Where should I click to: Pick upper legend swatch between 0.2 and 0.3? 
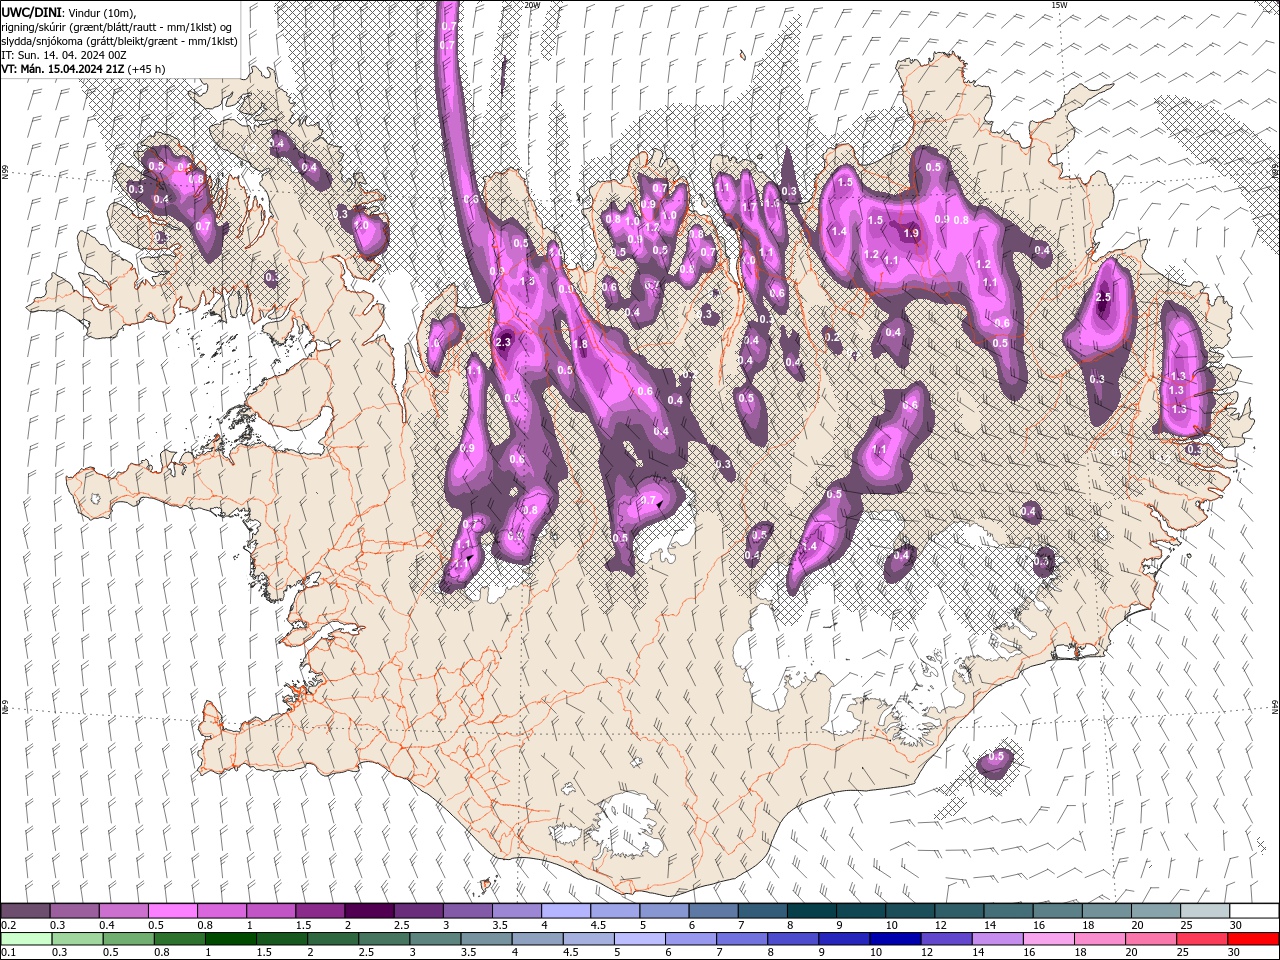25,911
